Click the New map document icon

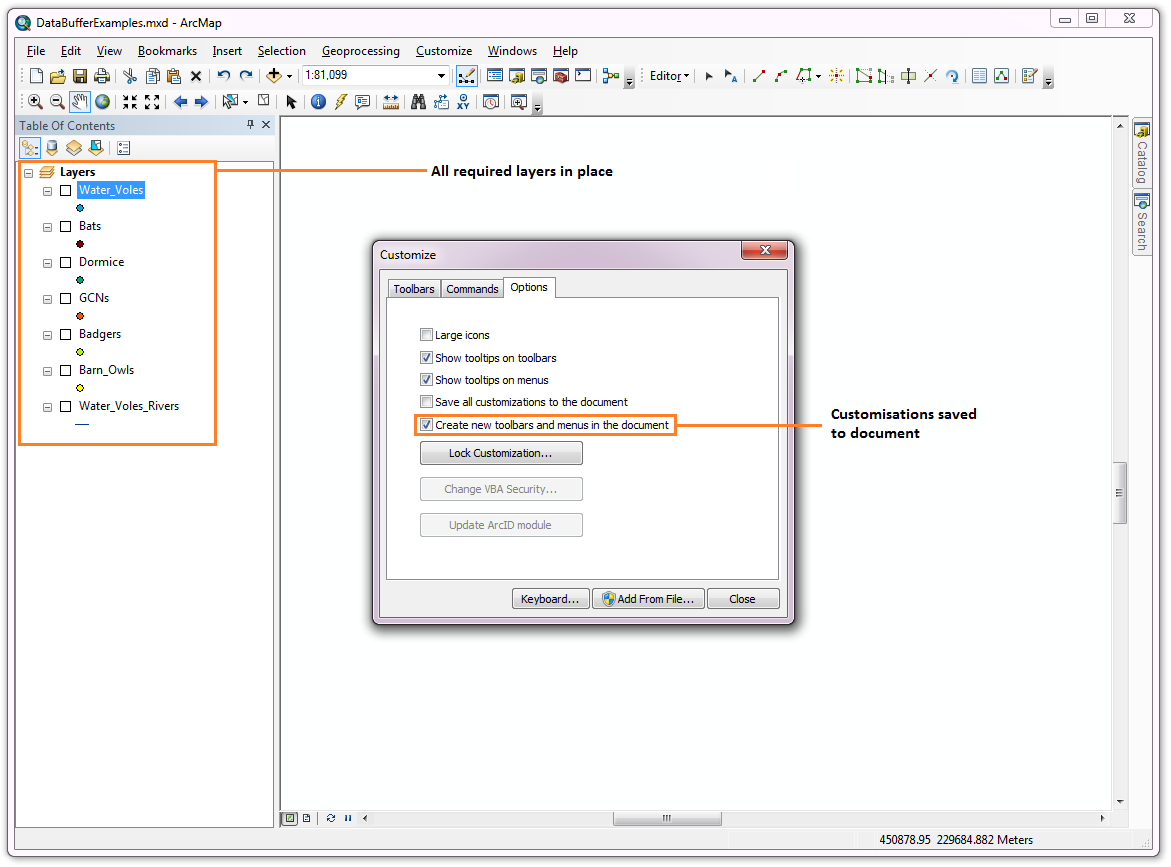tap(36, 75)
